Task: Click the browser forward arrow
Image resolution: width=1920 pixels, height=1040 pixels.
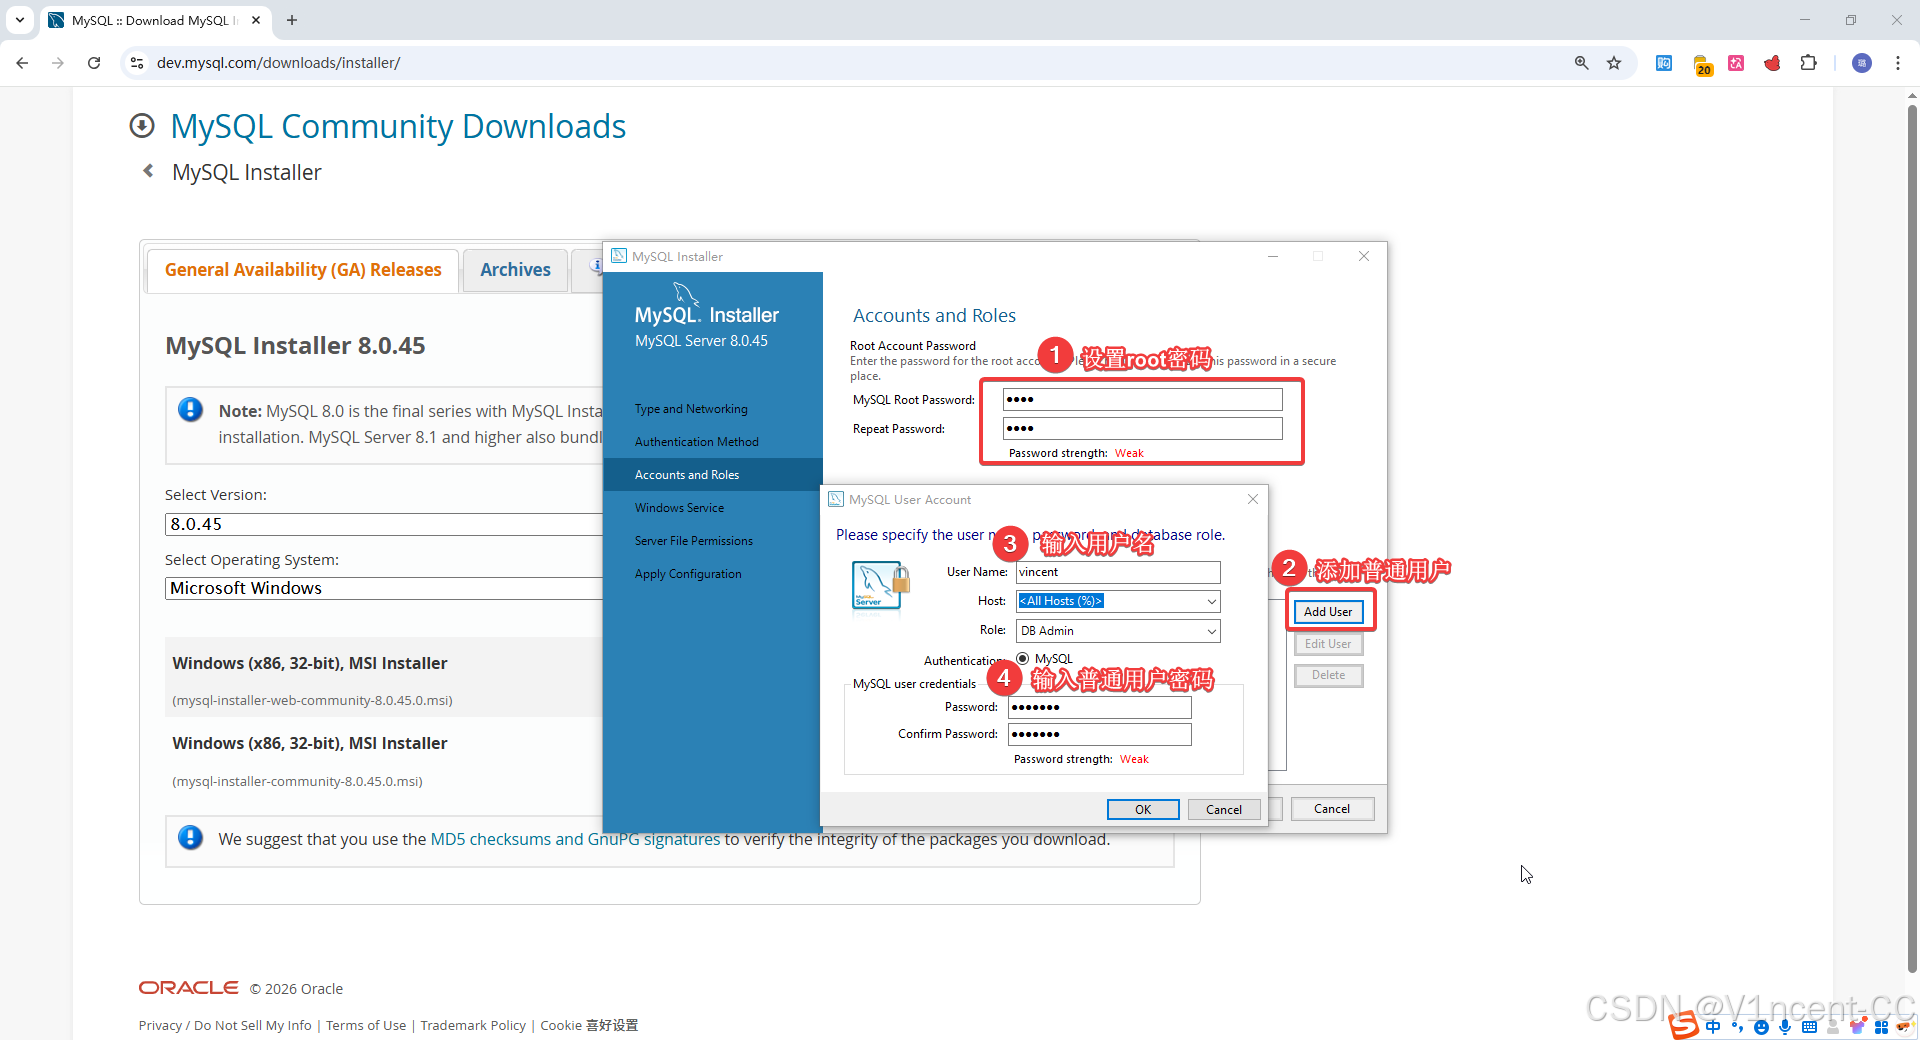Action: [58, 63]
